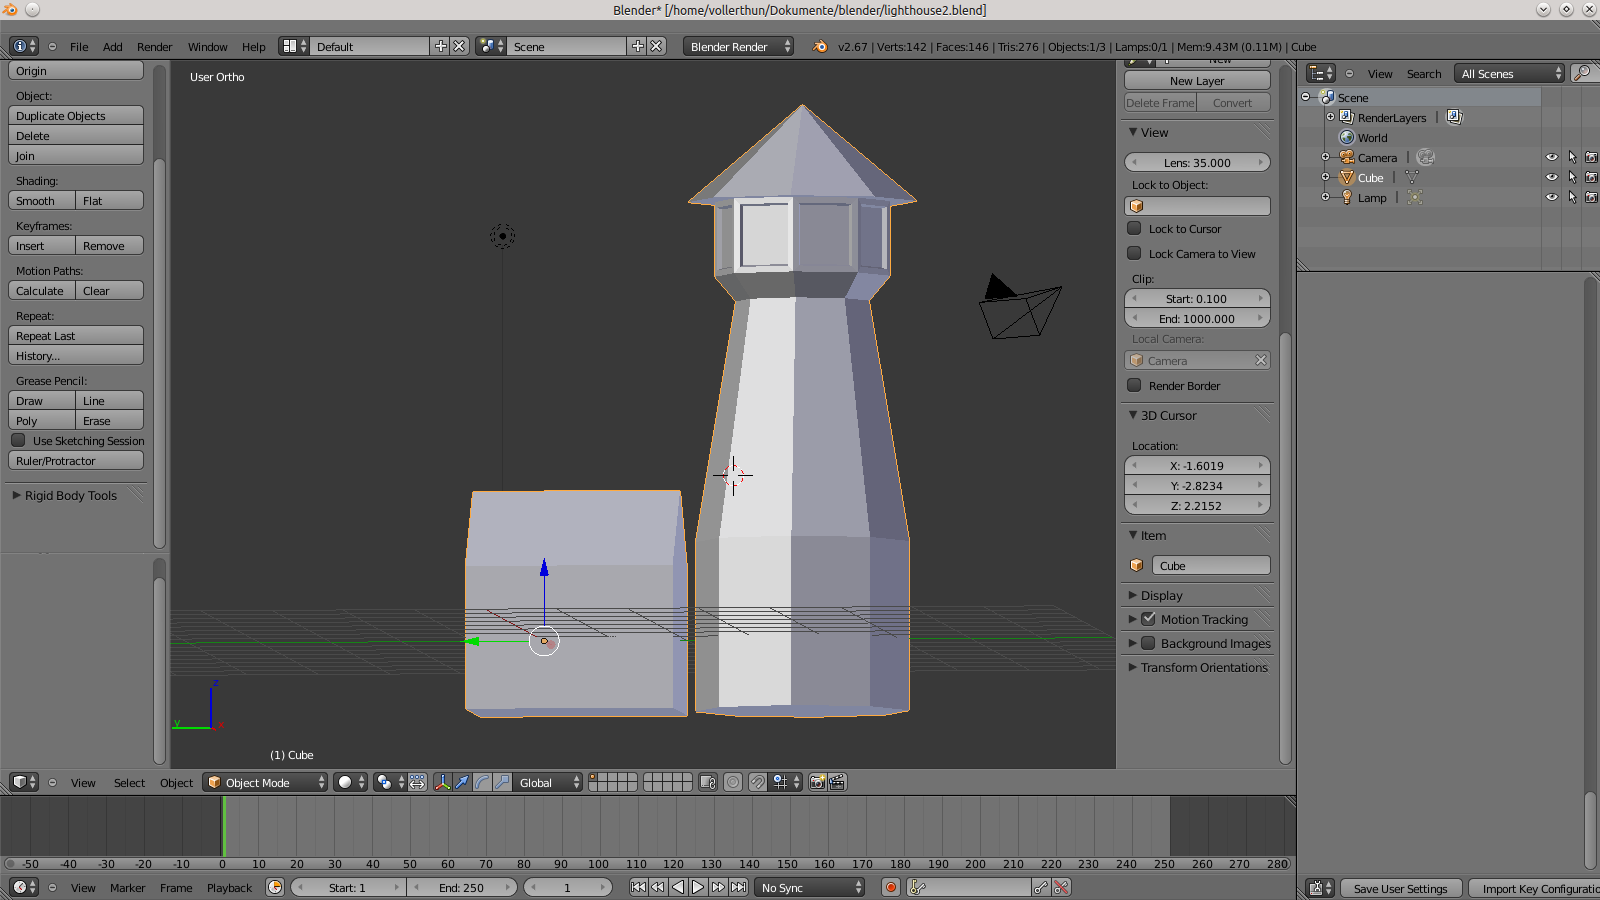Click the rotate manipulator arc icon

coord(482,782)
